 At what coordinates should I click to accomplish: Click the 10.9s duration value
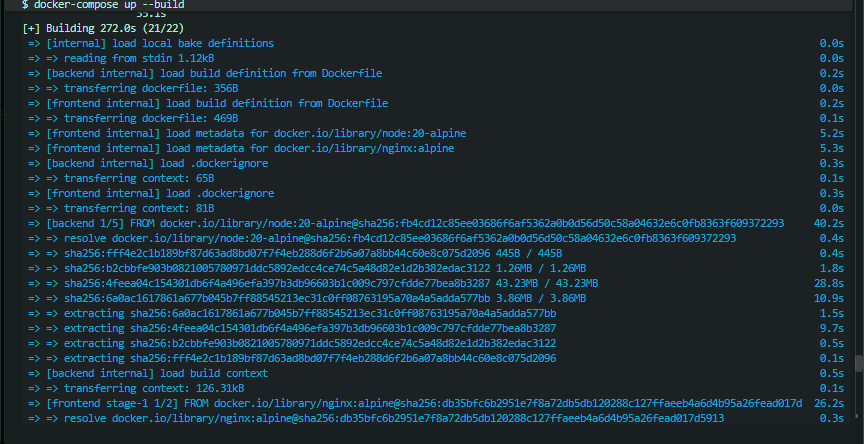click(x=829, y=298)
